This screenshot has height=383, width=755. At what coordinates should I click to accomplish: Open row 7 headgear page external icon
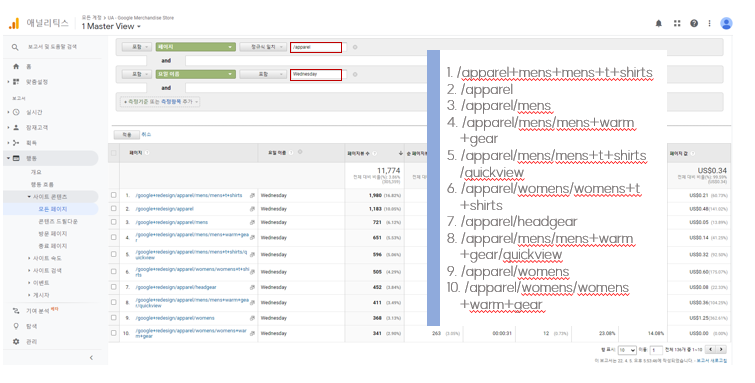[x=252, y=288]
